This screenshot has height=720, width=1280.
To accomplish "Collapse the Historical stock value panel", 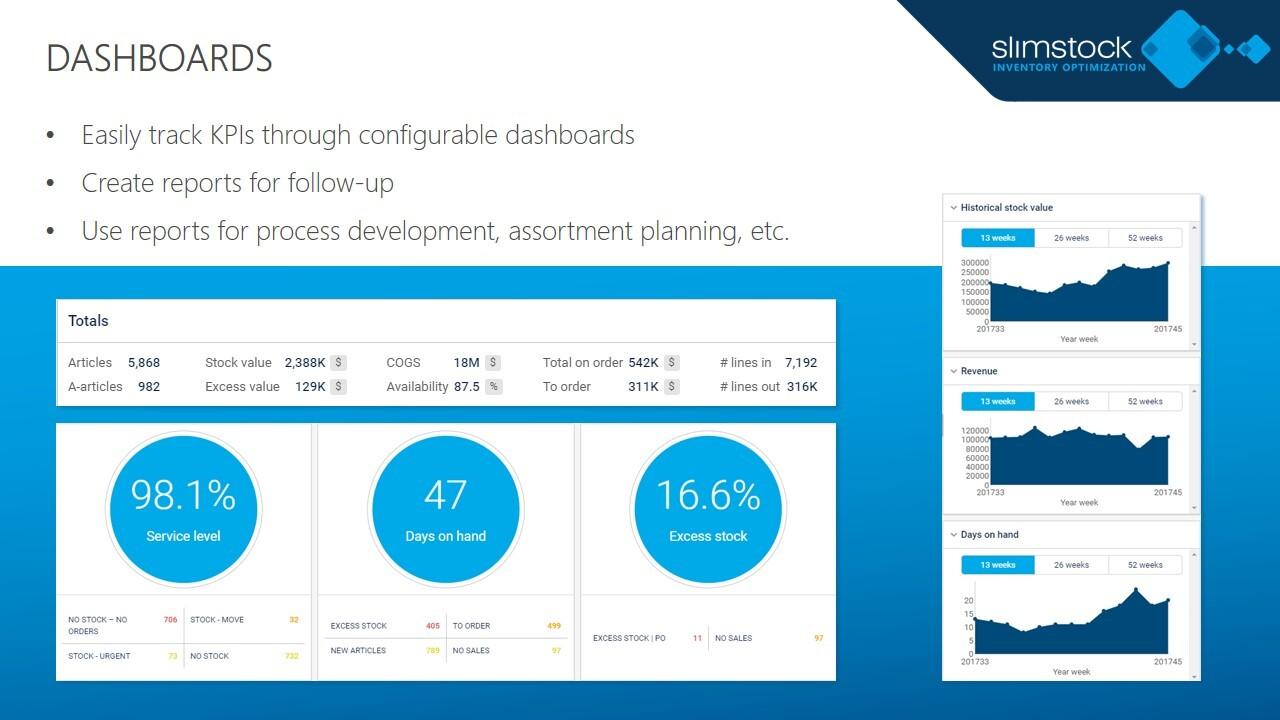I will (952, 208).
